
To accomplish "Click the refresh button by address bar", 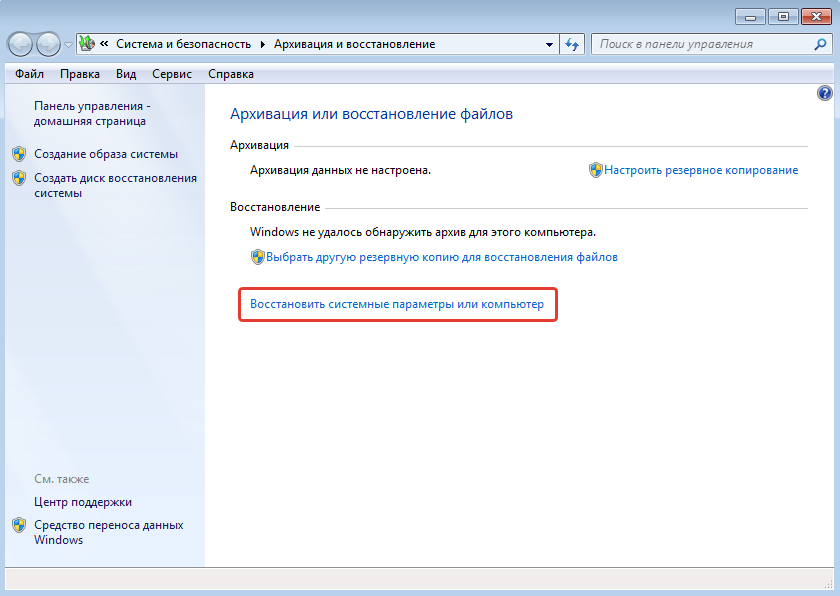I will [572, 44].
